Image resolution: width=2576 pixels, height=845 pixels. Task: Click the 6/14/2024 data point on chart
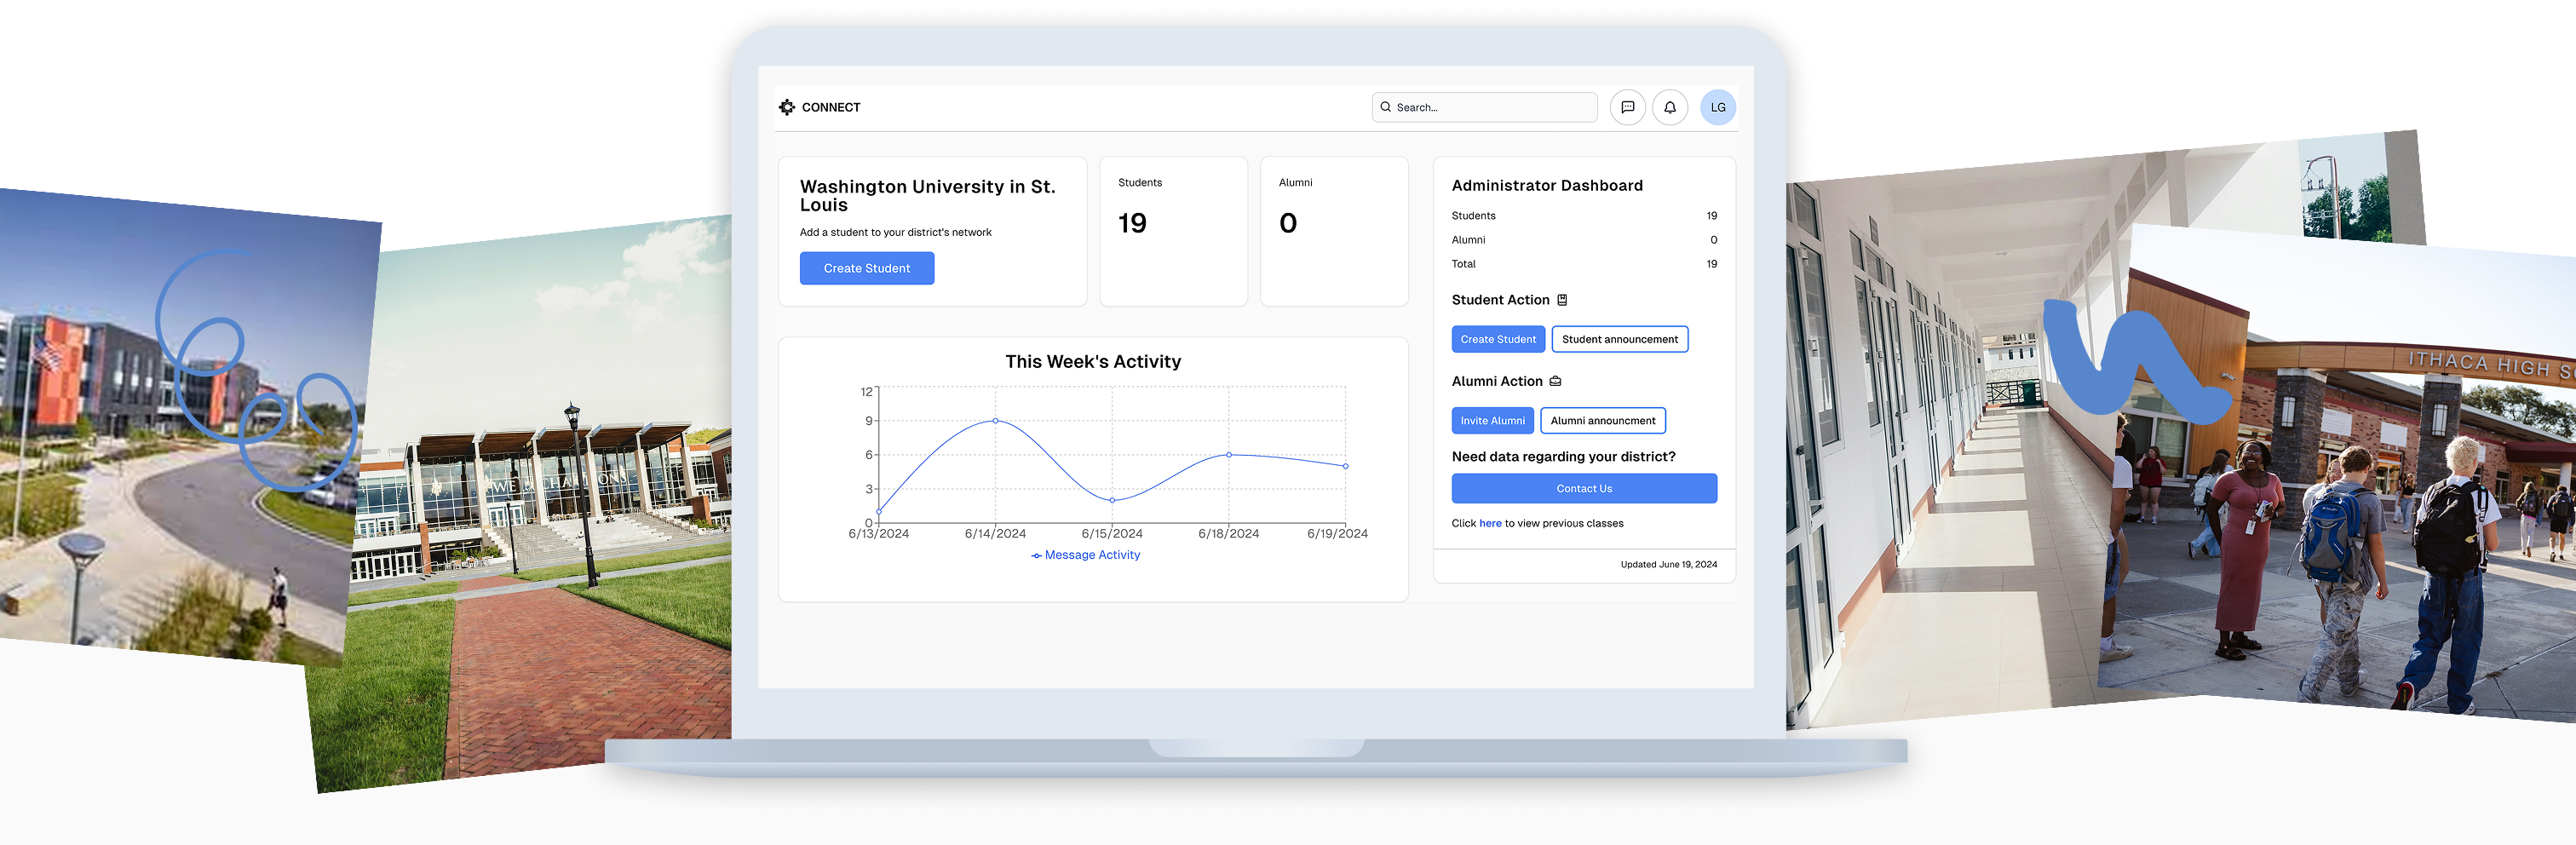click(995, 421)
